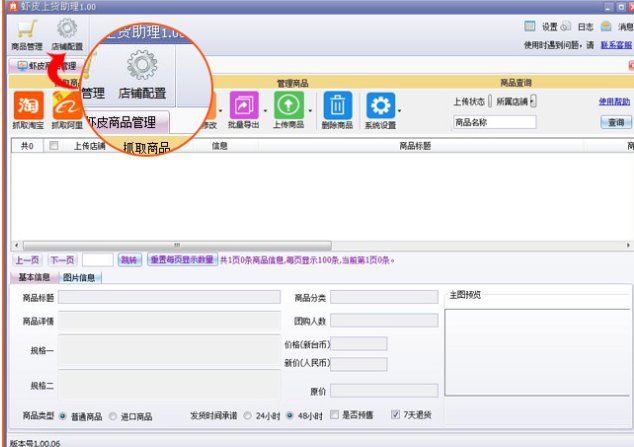Switch to the 基本信息 tab
The width and height of the screenshot is (634, 447).
tap(34, 277)
